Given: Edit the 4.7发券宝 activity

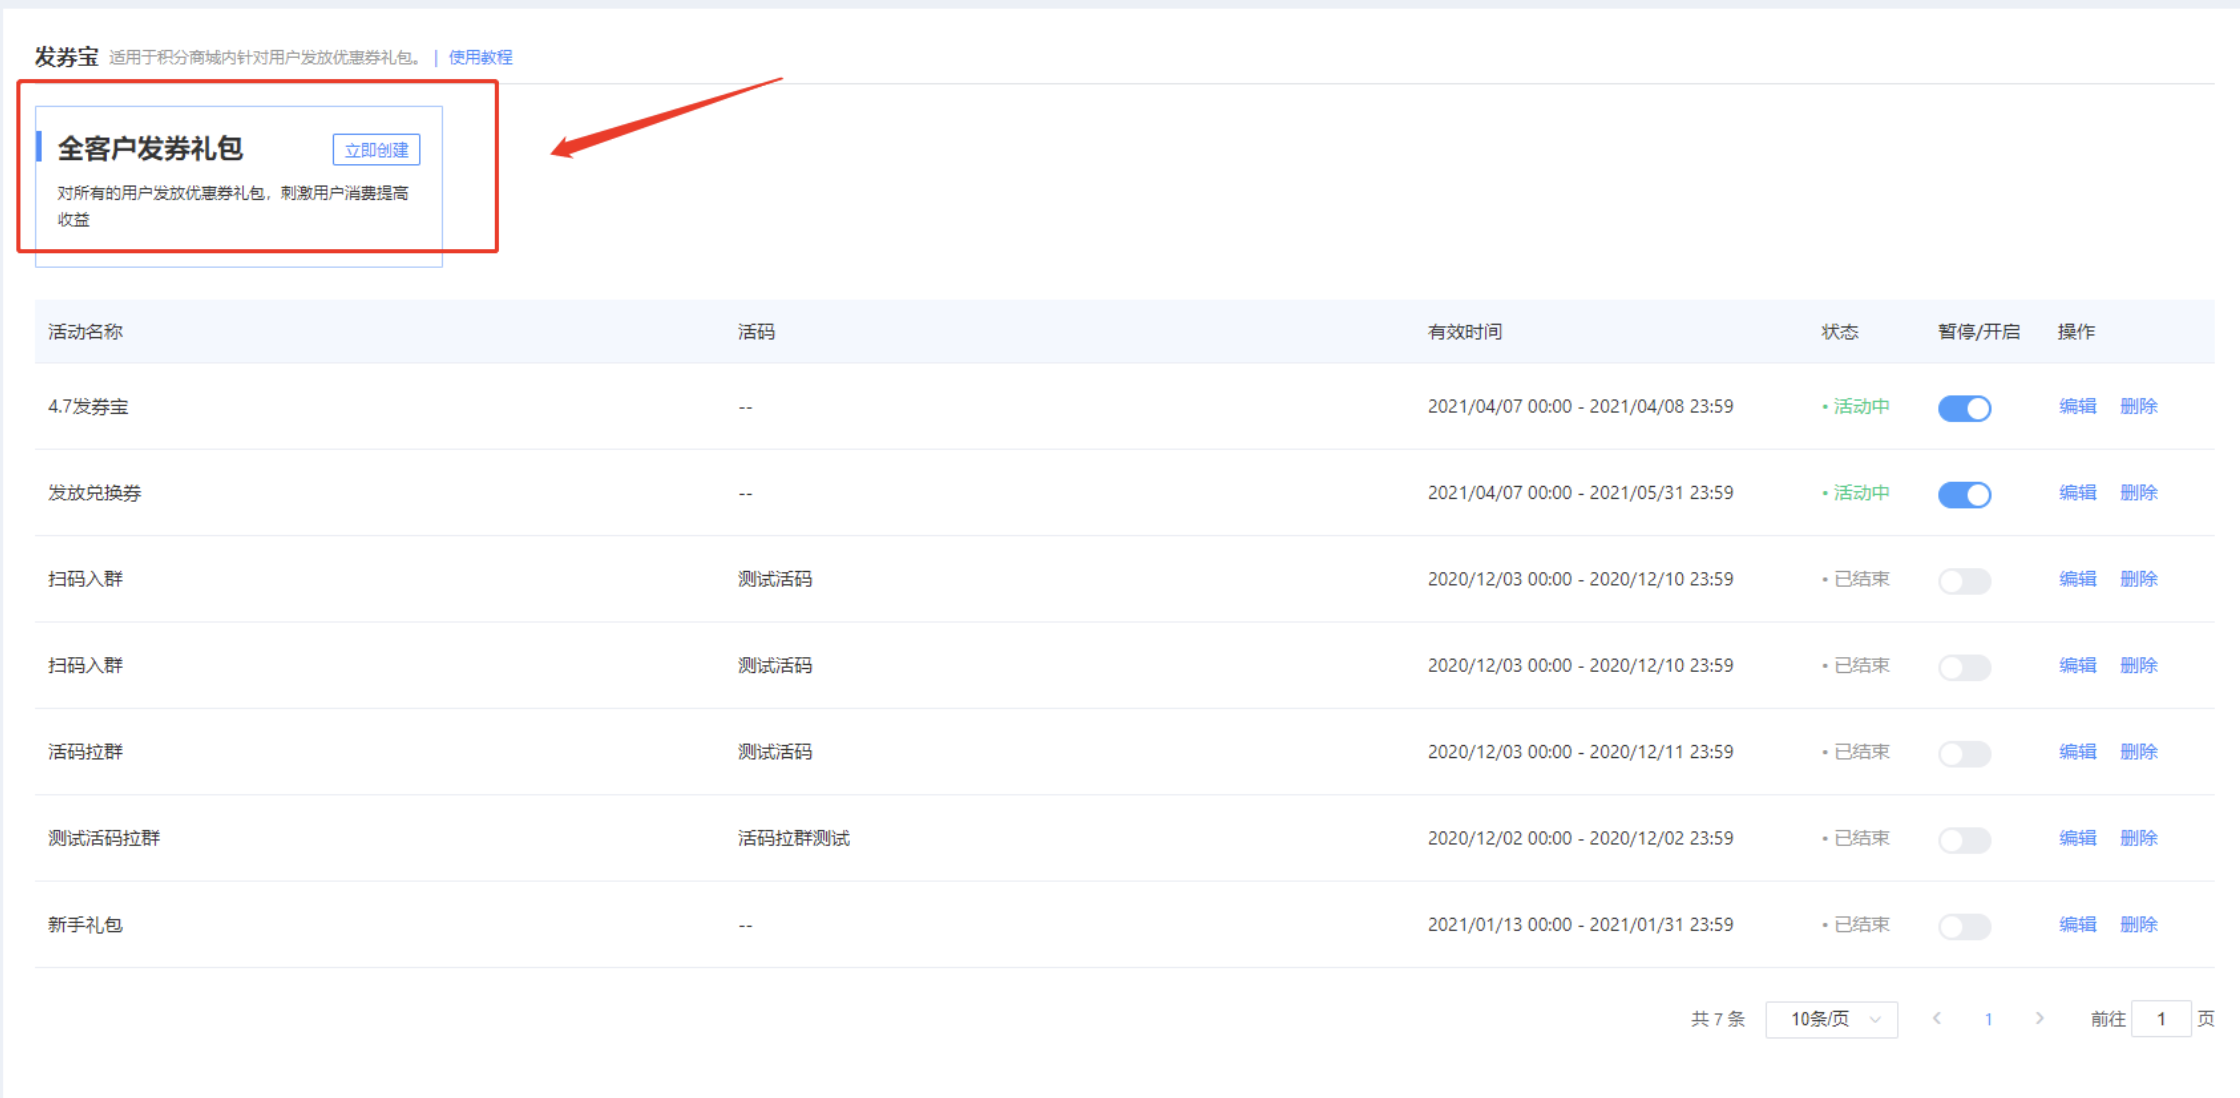Looking at the screenshot, I should click(2077, 406).
